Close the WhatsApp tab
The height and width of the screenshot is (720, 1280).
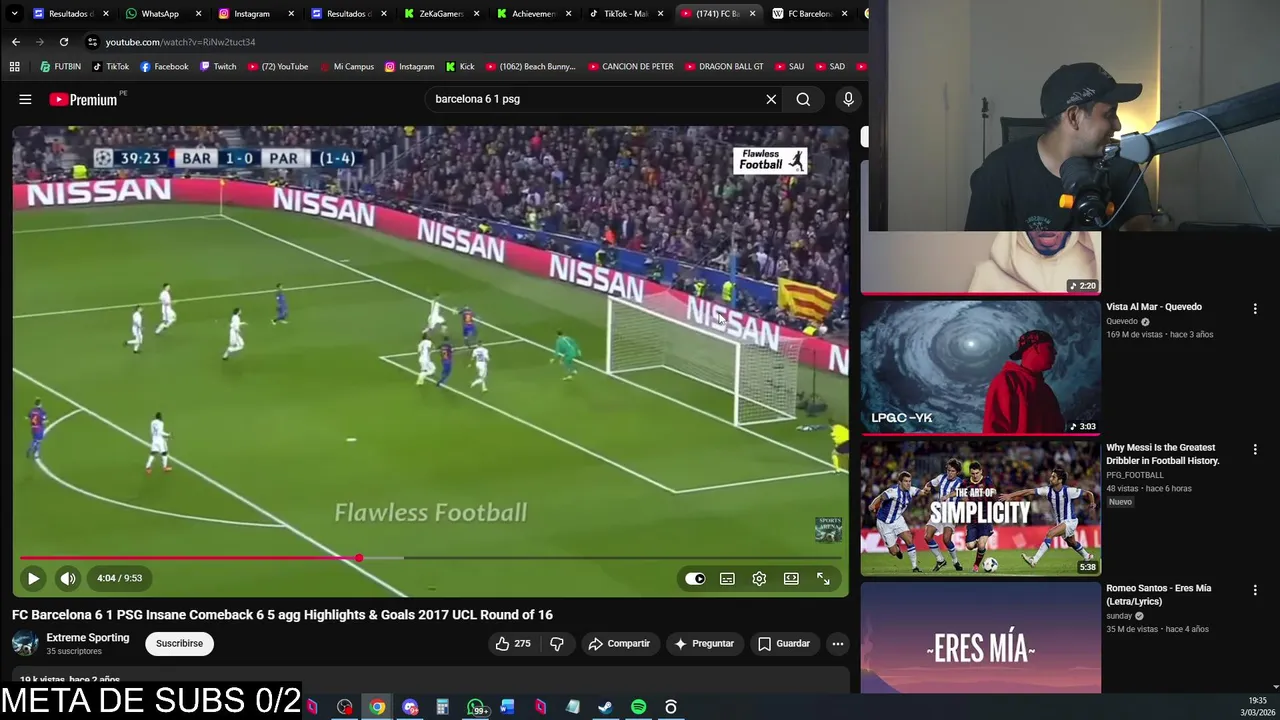pyautogui.click(x=198, y=14)
